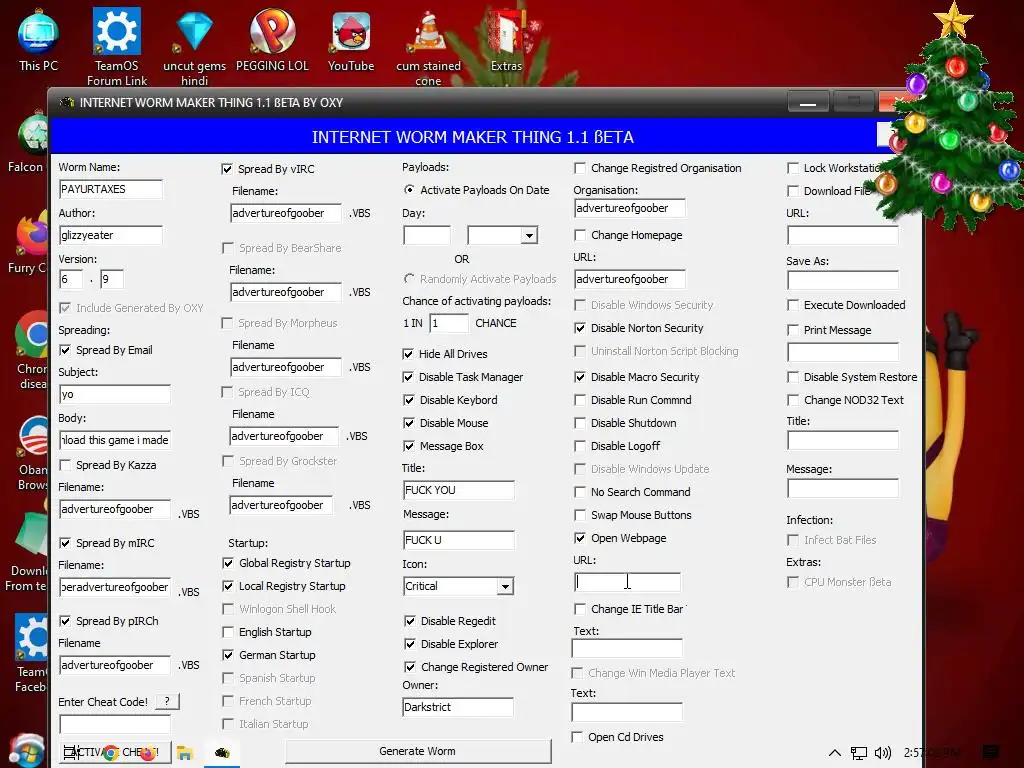The height and width of the screenshot is (768, 1024).
Task: Enable Lock Workstation checkbox
Action: (793, 168)
